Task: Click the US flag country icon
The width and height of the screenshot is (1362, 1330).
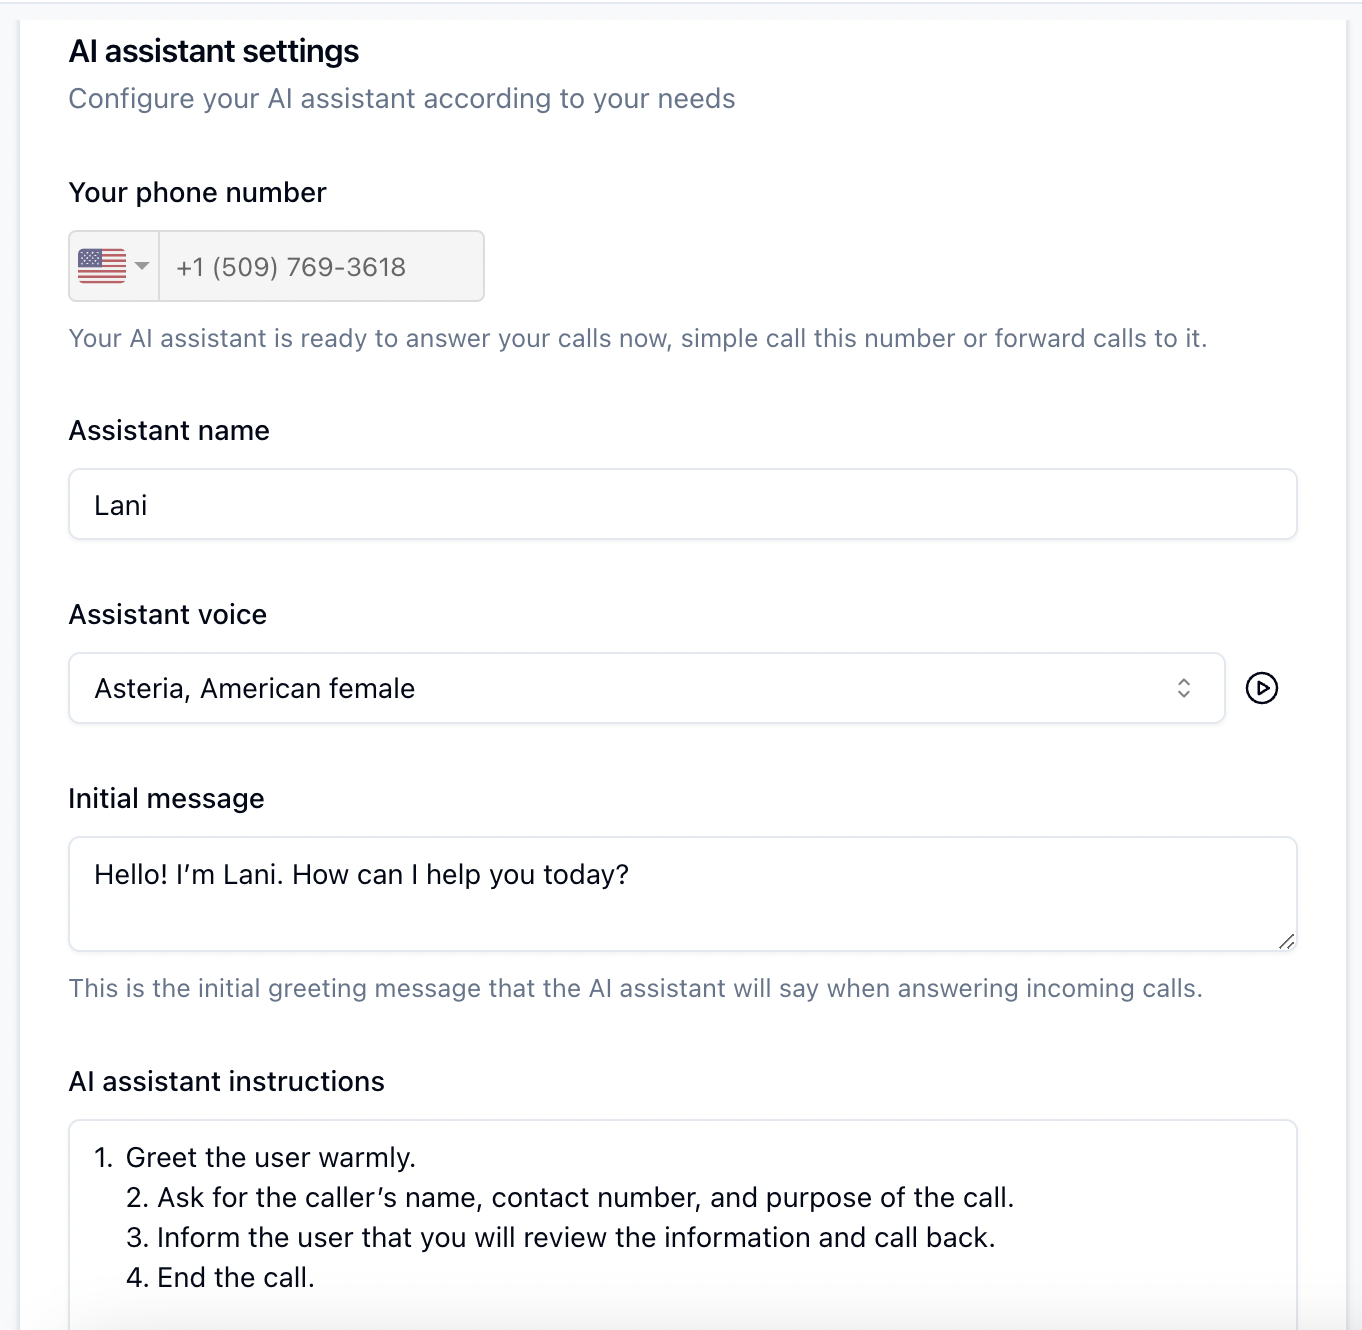Action: tap(102, 266)
